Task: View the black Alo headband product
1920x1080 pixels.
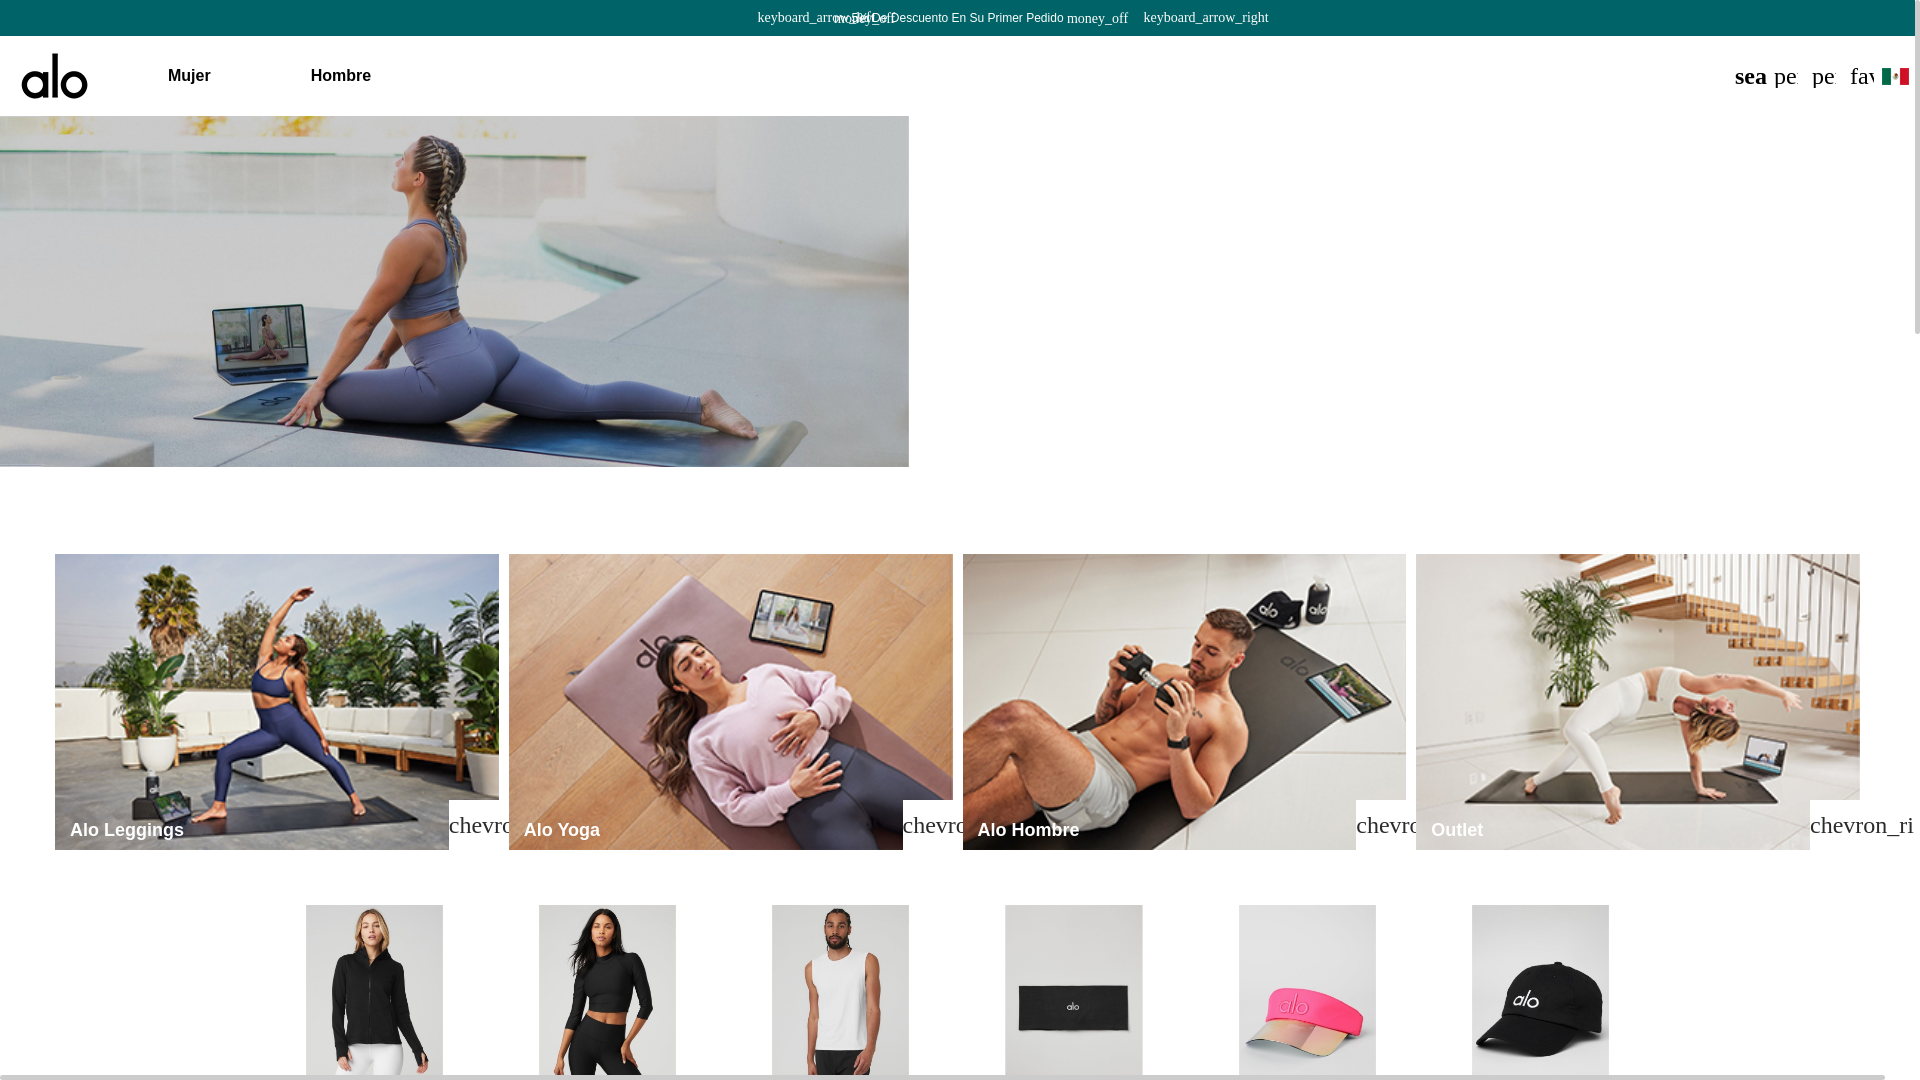Action: pyautogui.click(x=1073, y=991)
